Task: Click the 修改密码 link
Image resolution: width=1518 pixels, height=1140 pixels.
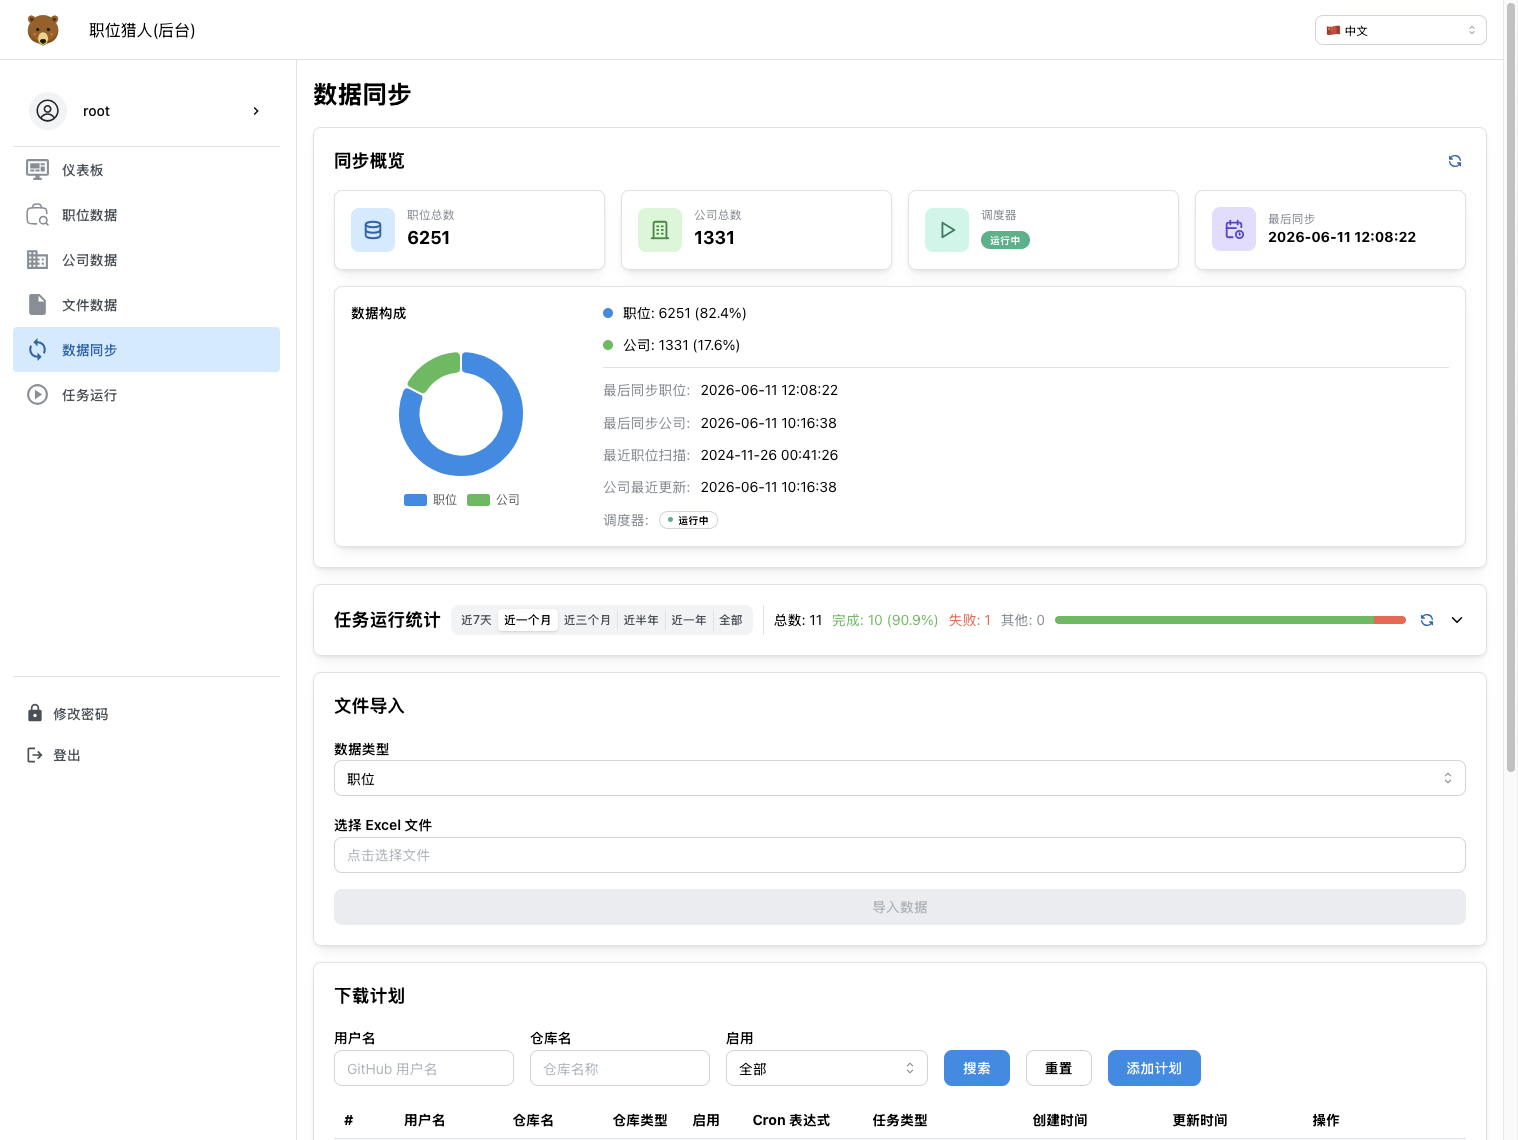Action: pyautogui.click(x=80, y=714)
